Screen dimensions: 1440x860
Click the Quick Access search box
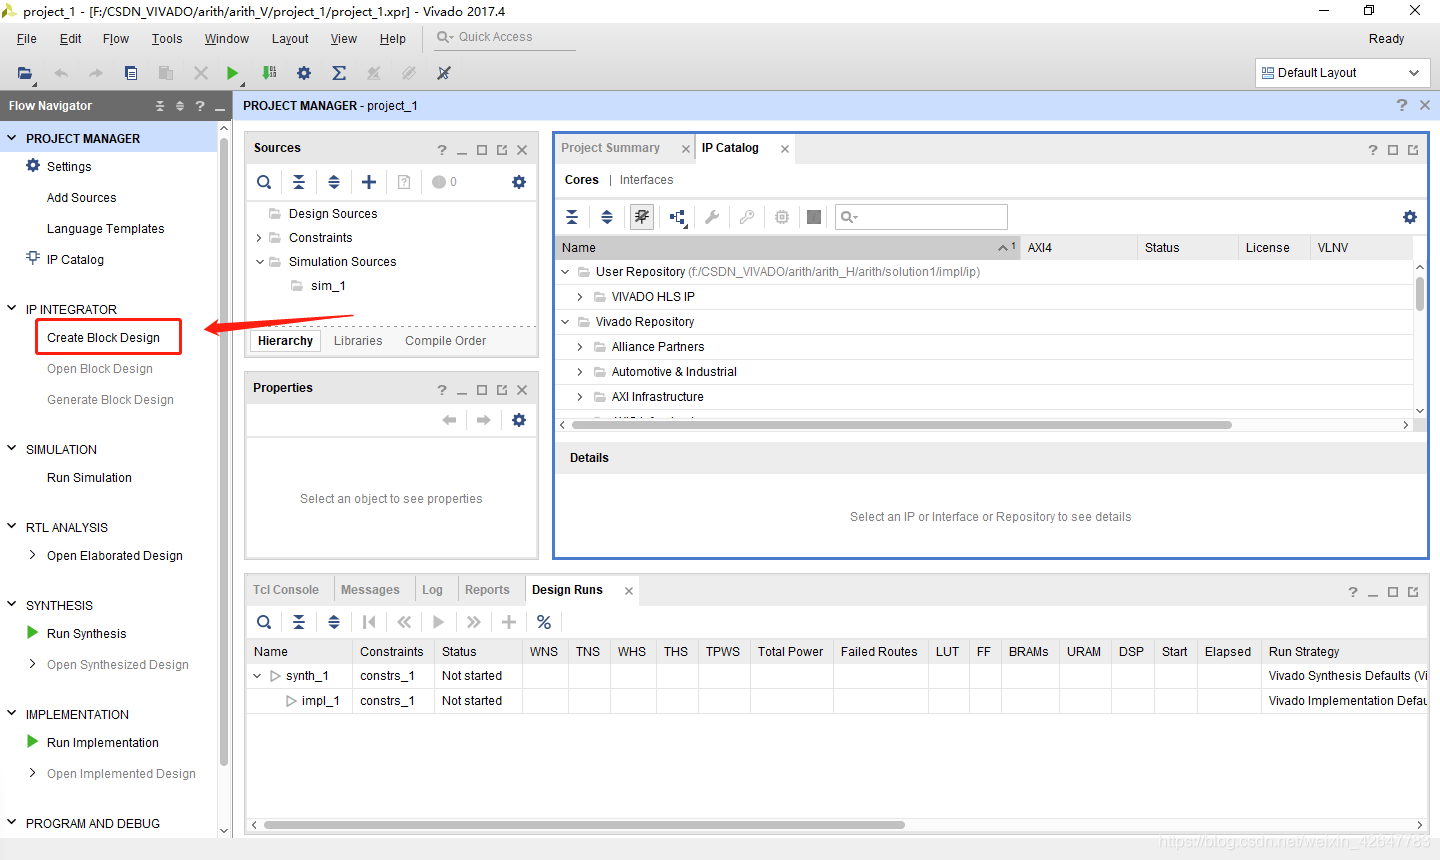click(x=505, y=37)
